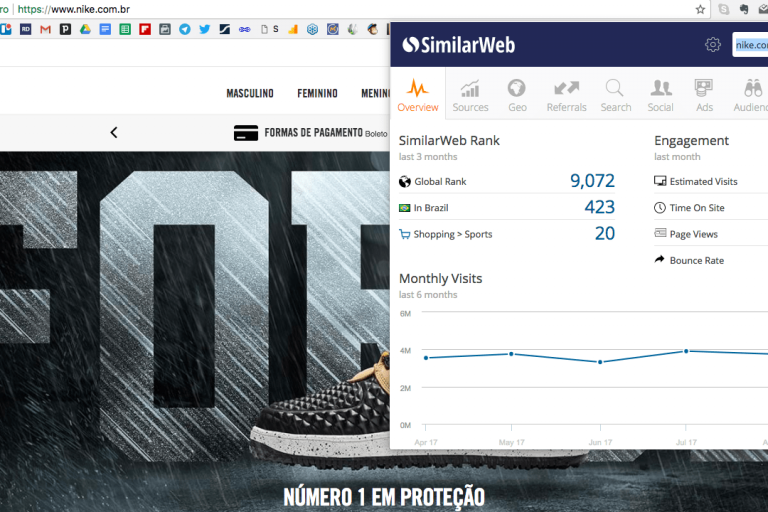Switch to the Referrals tab
Image resolution: width=768 pixels, height=512 pixels.
[566, 95]
